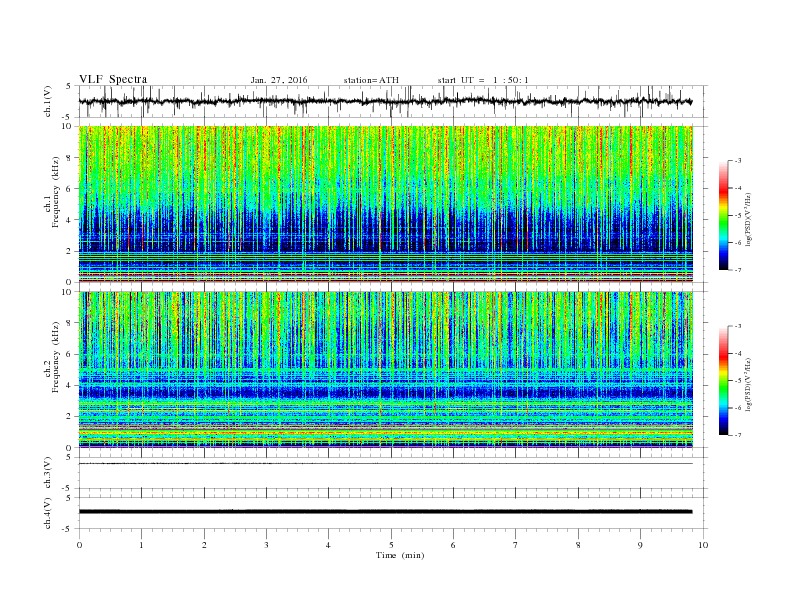Click the ch.2 spectrogram panel

[x=386, y=370]
